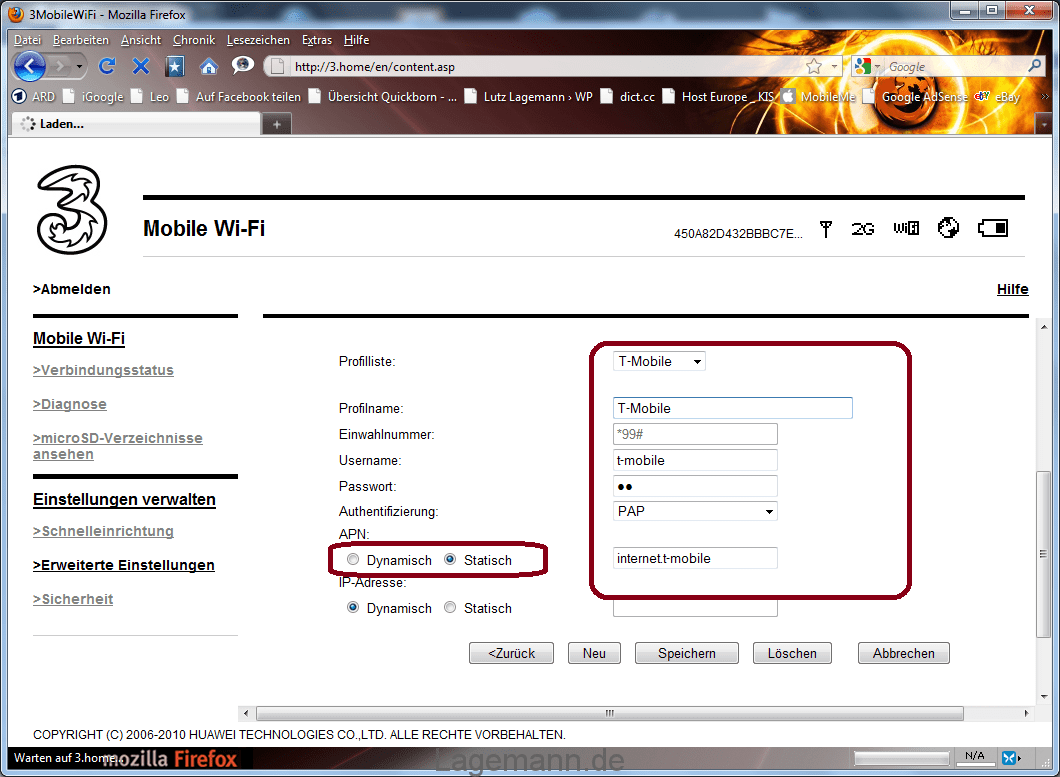1060x777 pixels.
Task: Click the Löschen button
Action: (792, 653)
